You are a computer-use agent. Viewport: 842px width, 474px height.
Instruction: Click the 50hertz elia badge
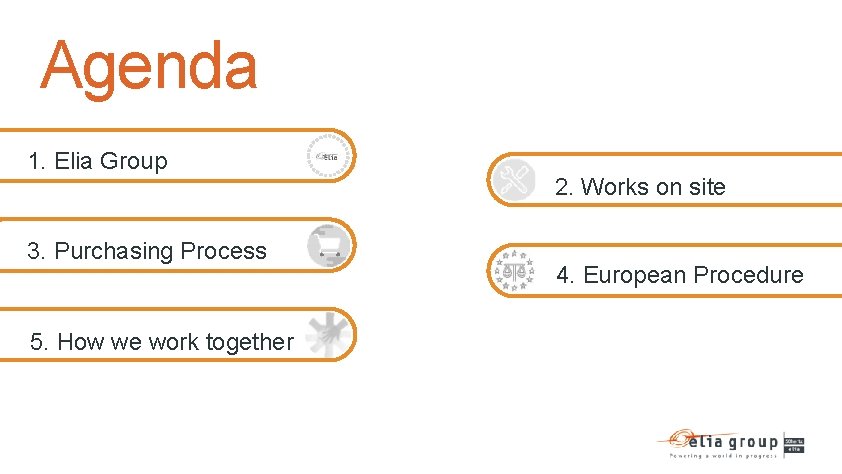(796, 442)
